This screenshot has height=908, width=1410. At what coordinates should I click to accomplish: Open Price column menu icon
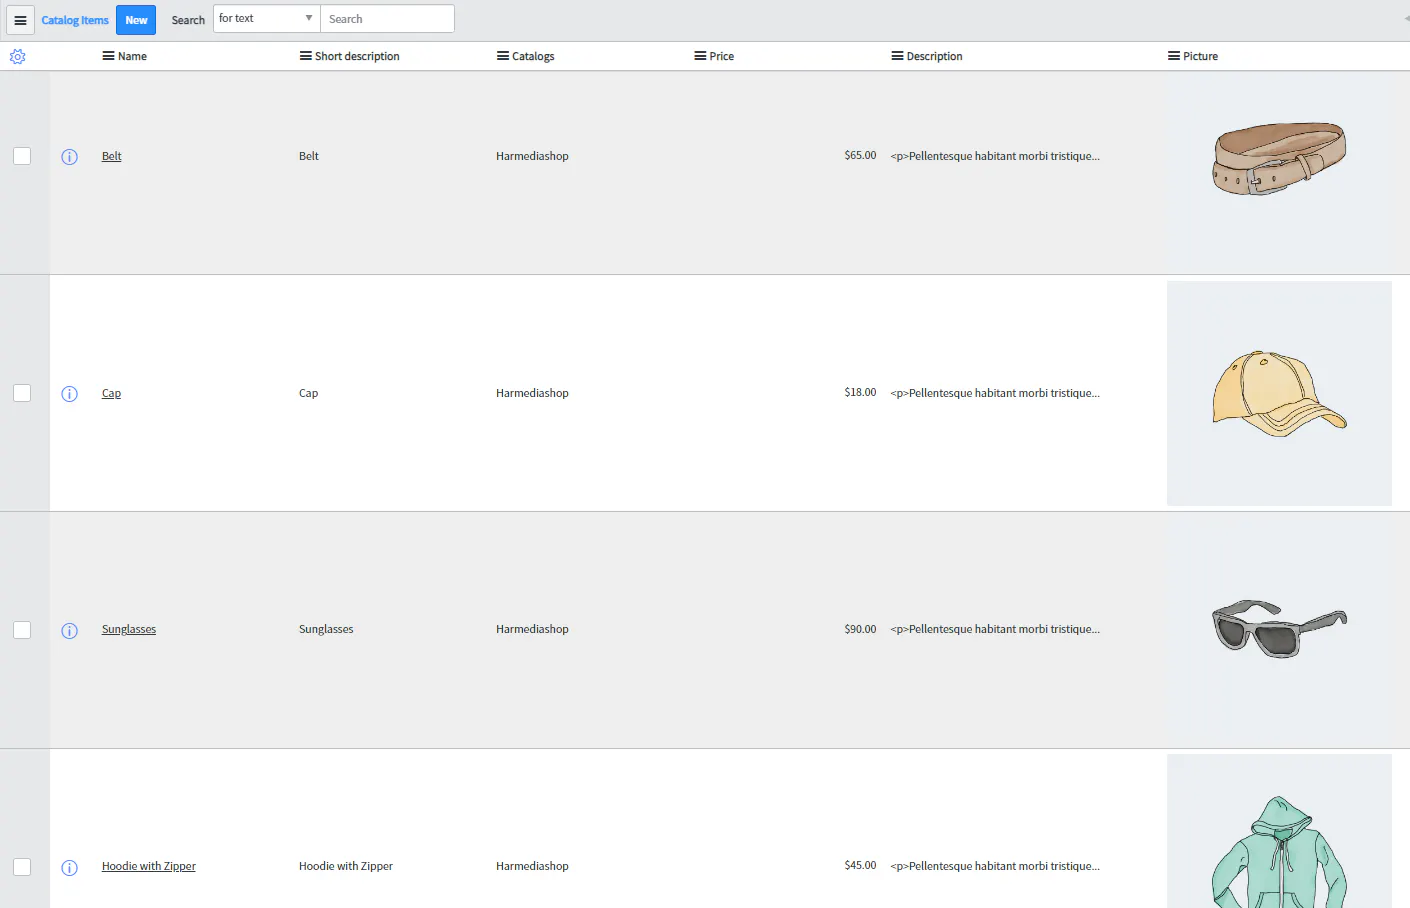click(700, 56)
